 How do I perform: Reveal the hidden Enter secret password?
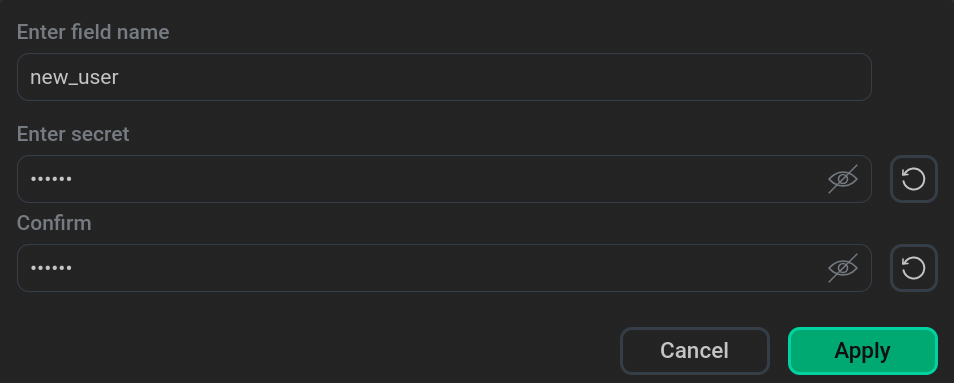pos(843,179)
